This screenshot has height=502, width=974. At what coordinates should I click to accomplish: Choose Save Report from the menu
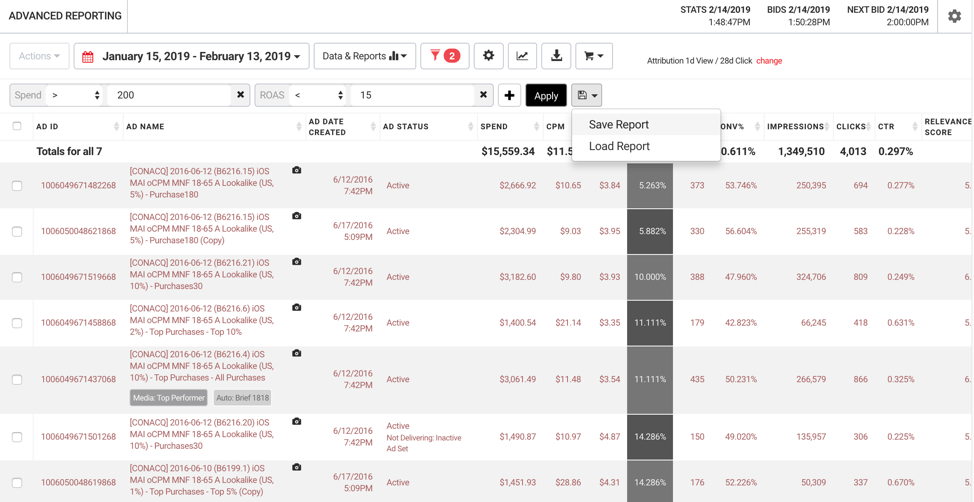point(646,124)
